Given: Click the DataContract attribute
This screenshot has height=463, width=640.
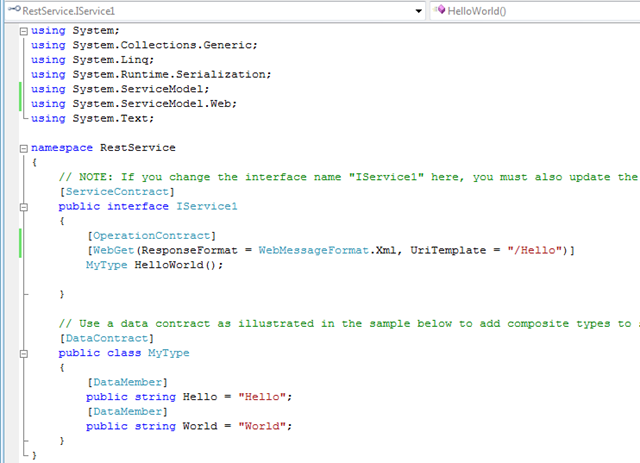Looking at the screenshot, I should tap(107, 338).
